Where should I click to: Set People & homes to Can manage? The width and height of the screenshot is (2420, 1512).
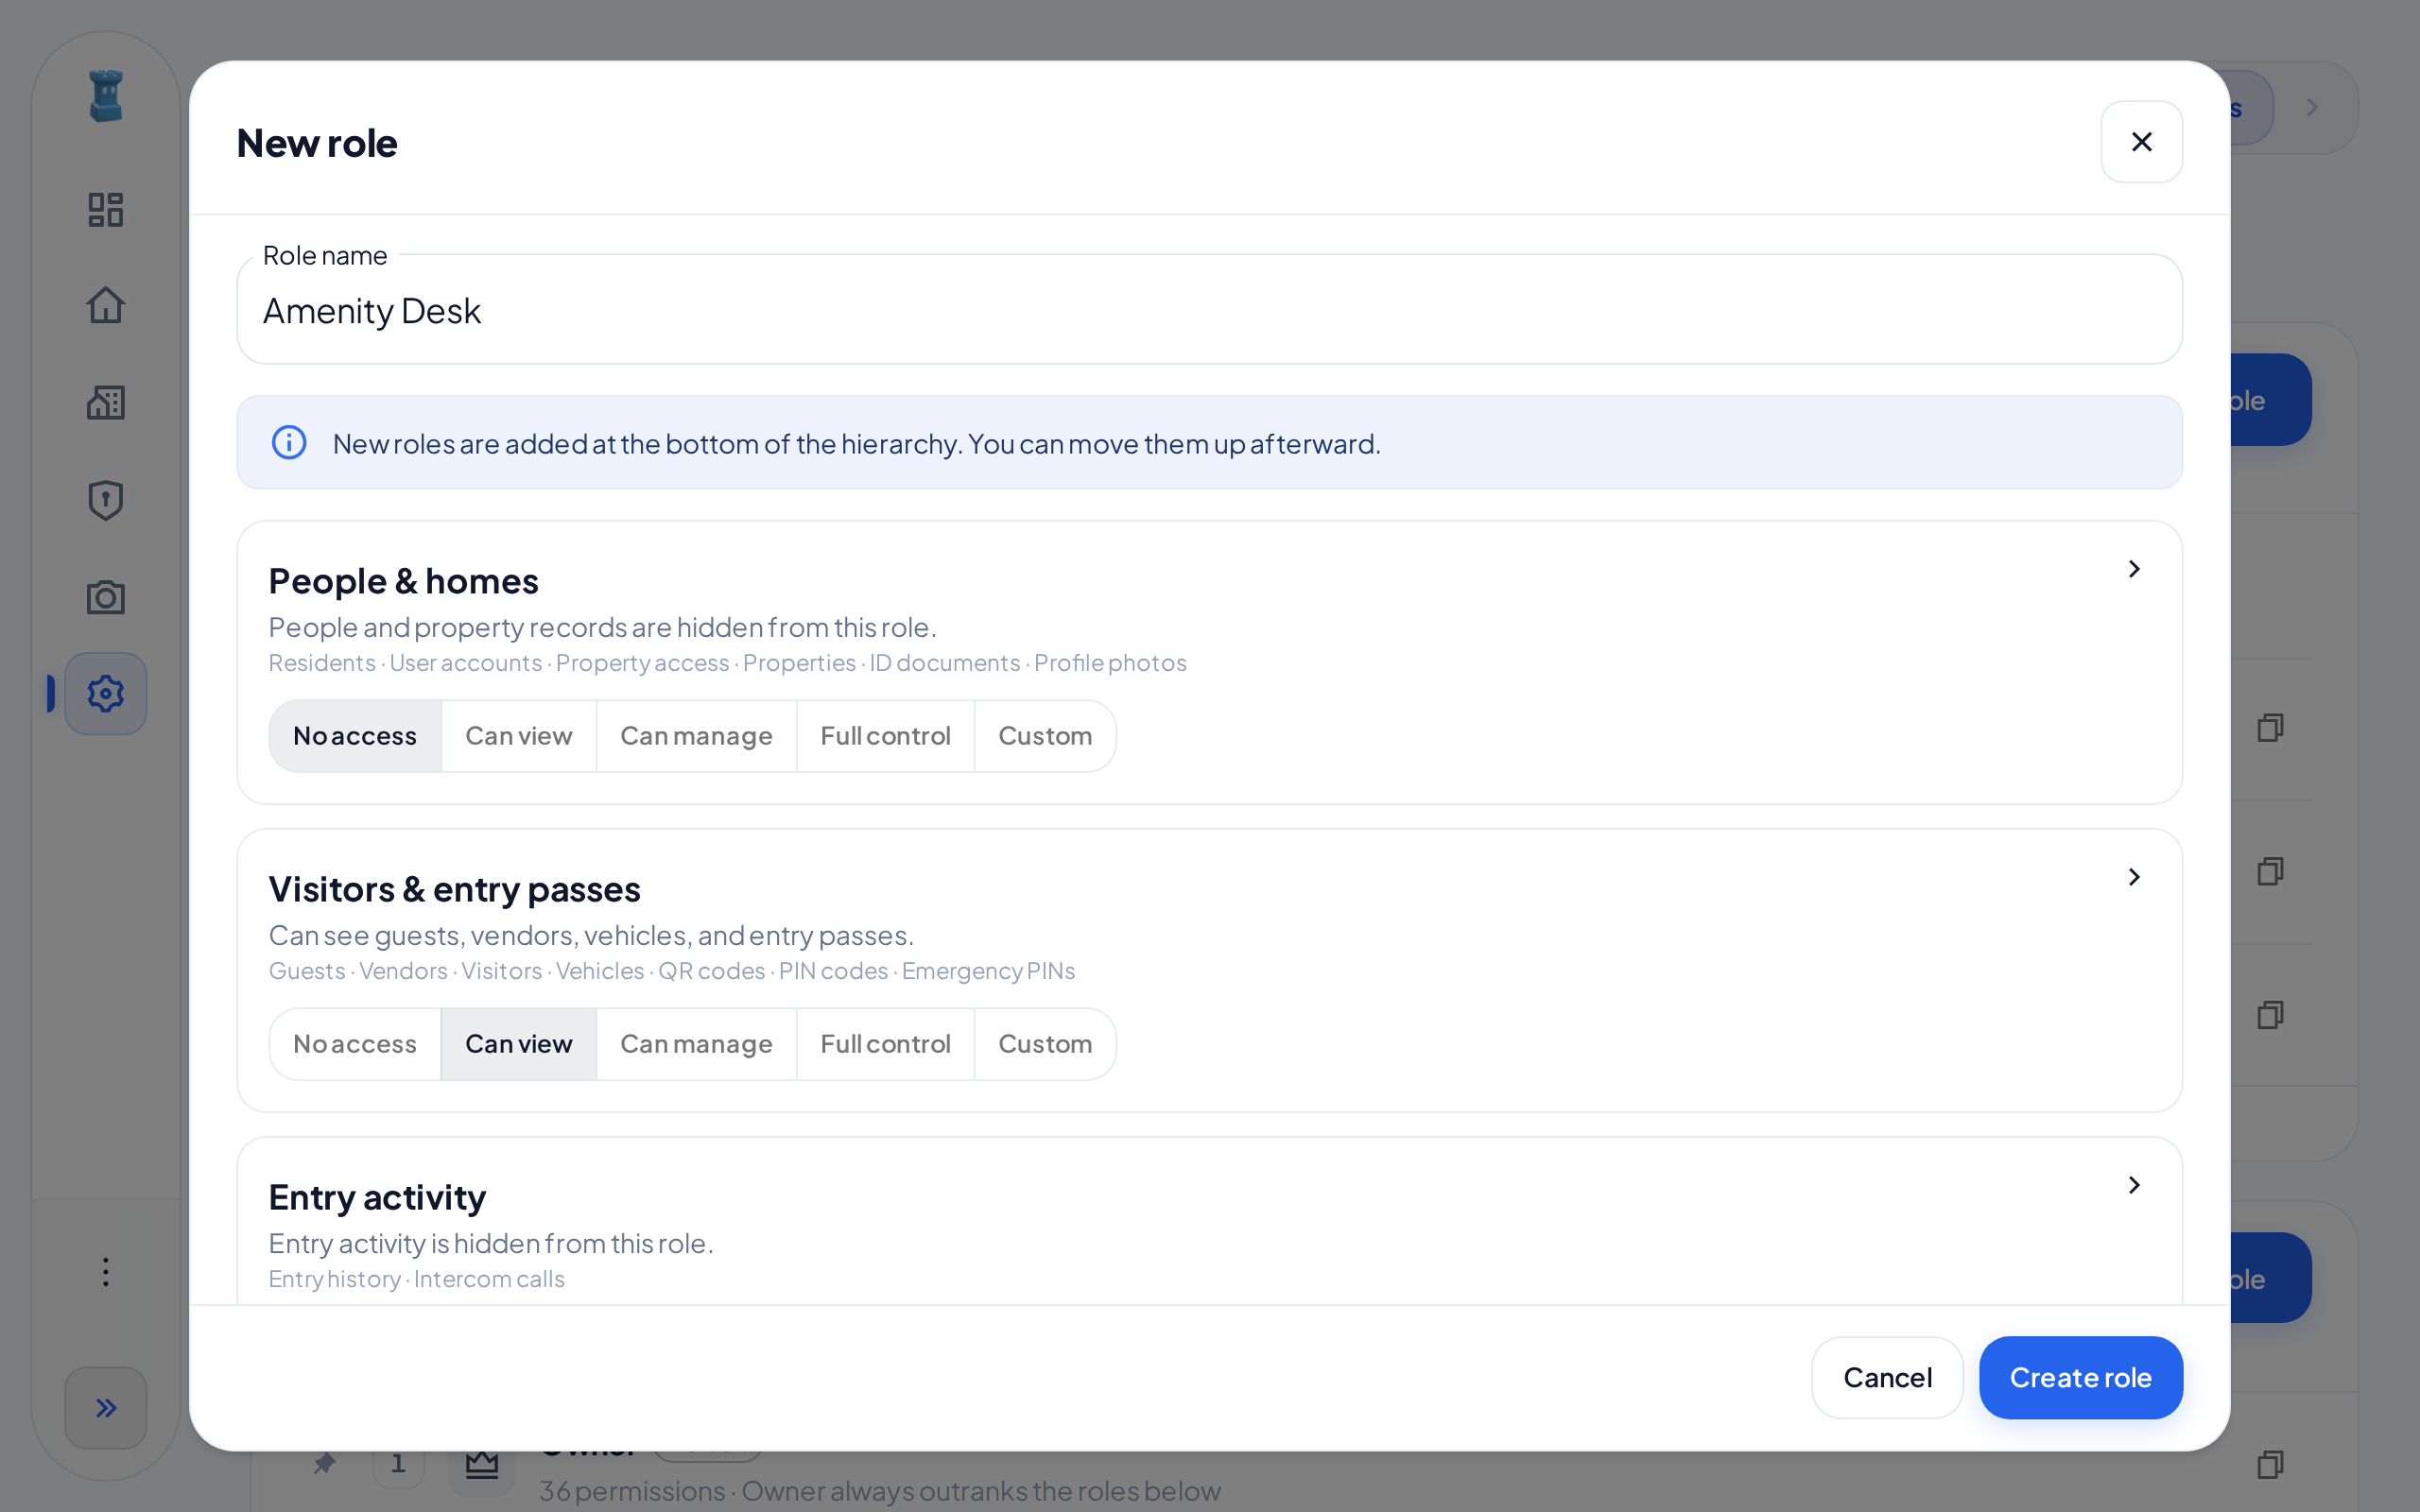pyautogui.click(x=696, y=736)
